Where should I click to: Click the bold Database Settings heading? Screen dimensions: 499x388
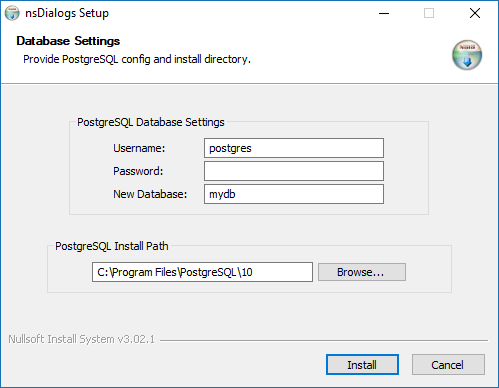68,41
